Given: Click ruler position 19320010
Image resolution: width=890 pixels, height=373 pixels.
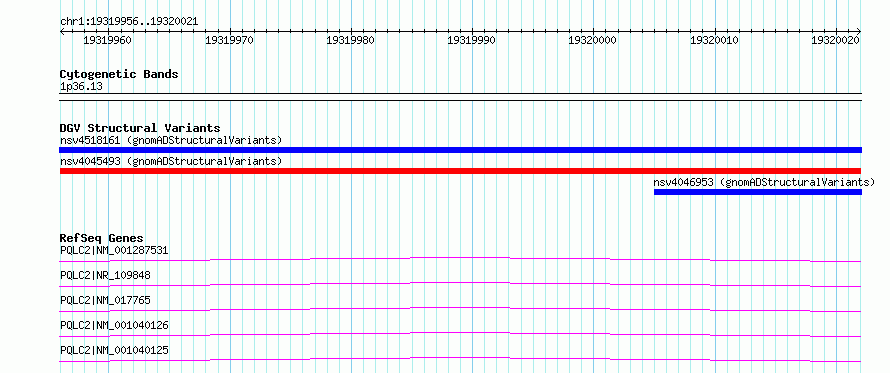Looking at the screenshot, I should tap(714, 40).
